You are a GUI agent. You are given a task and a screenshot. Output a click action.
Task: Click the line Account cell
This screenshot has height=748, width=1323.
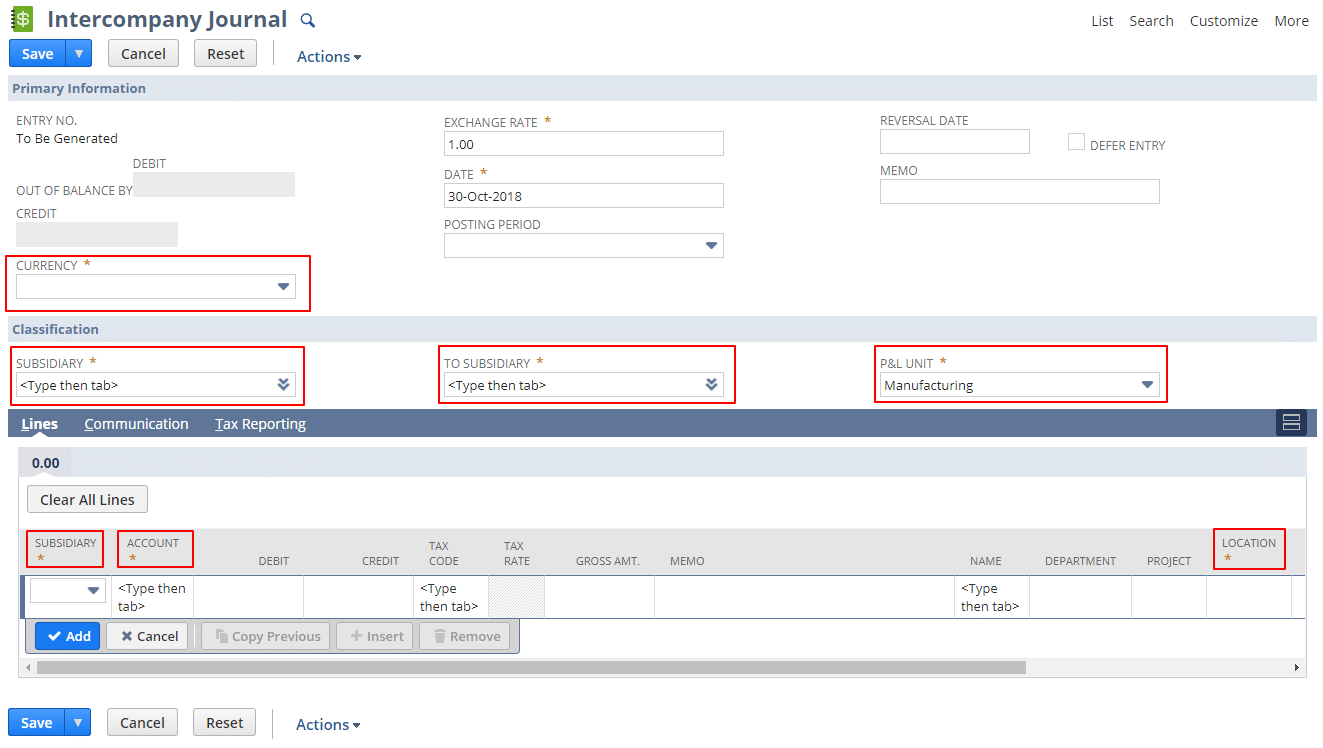[153, 597]
